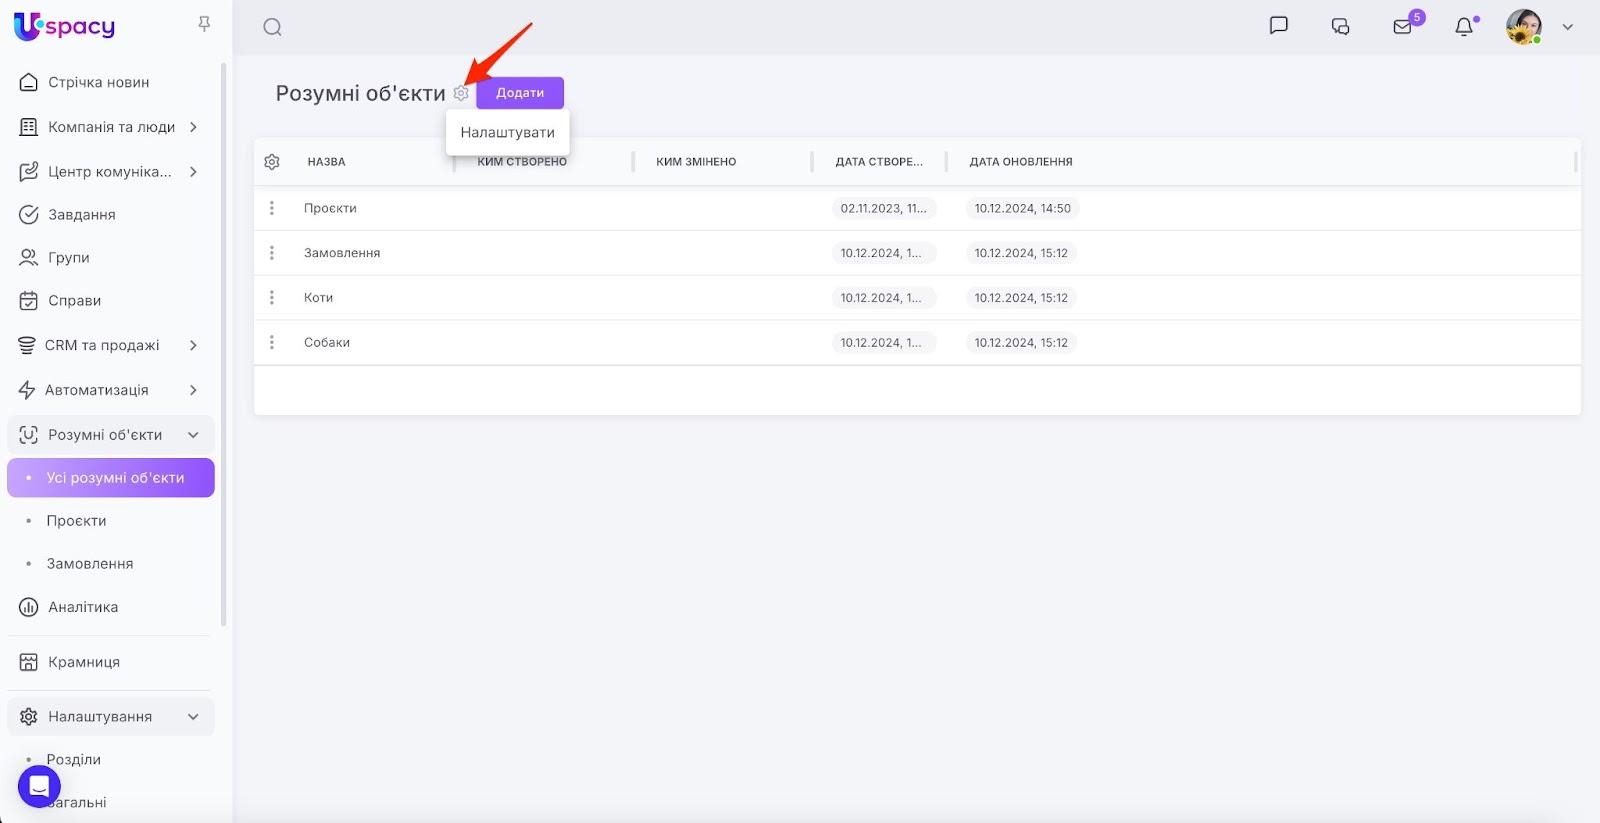Click the gear icon beside page title
Image resolution: width=1600 pixels, height=823 pixels.
[x=461, y=93]
